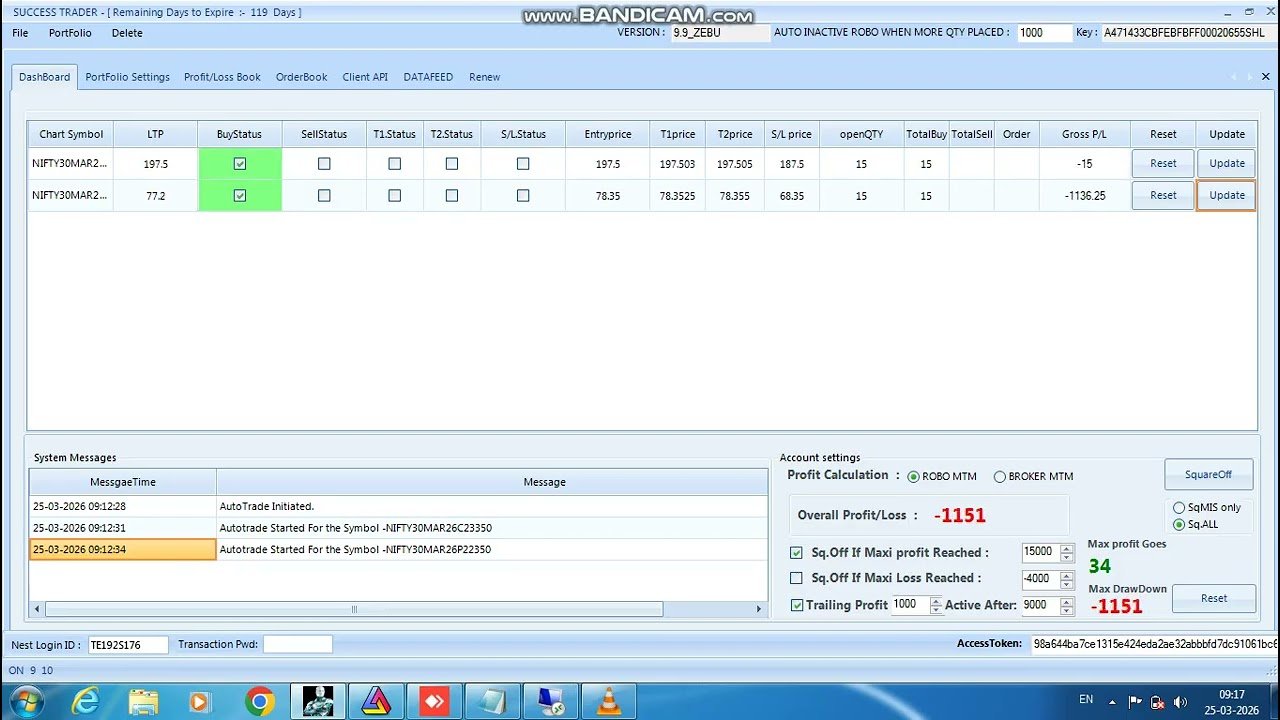The height and width of the screenshot is (720, 1280).
Task: Launch VLC media player from the taskbar
Action: click(x=608, y=700)
